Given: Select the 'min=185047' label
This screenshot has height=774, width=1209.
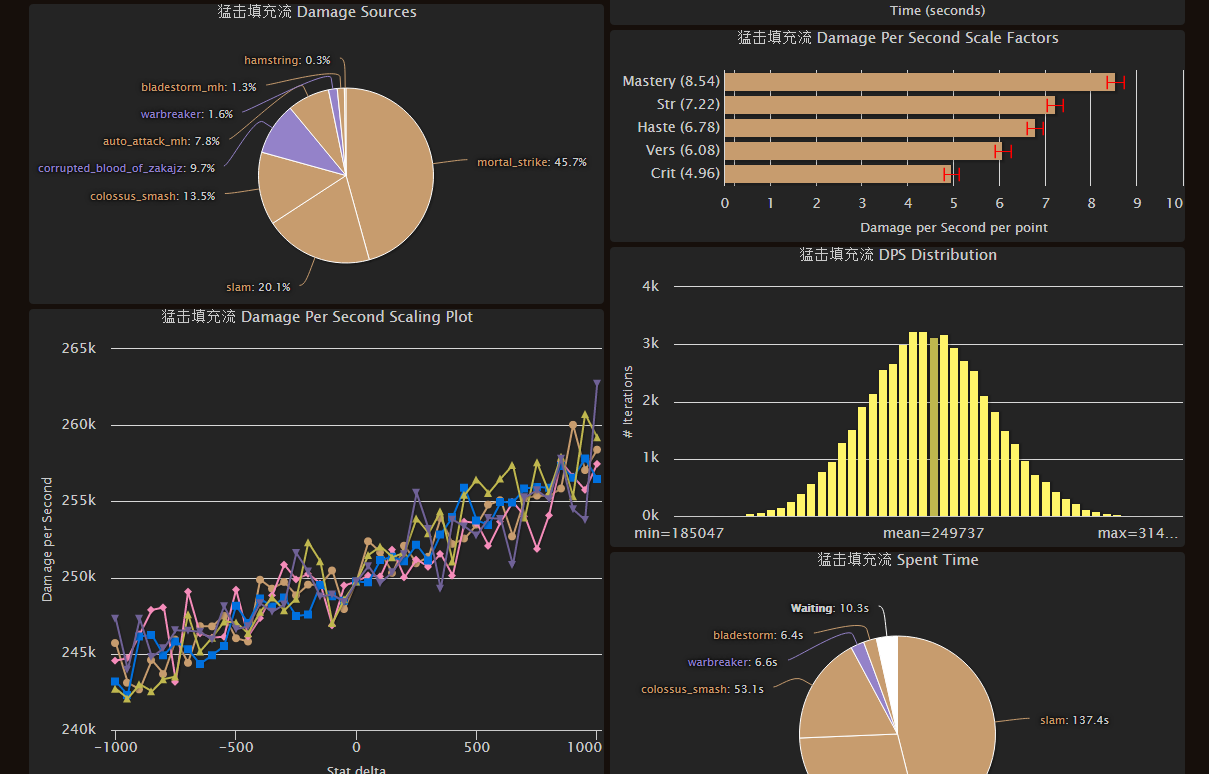Looking at the screenshot, I should tap(679, 533).
